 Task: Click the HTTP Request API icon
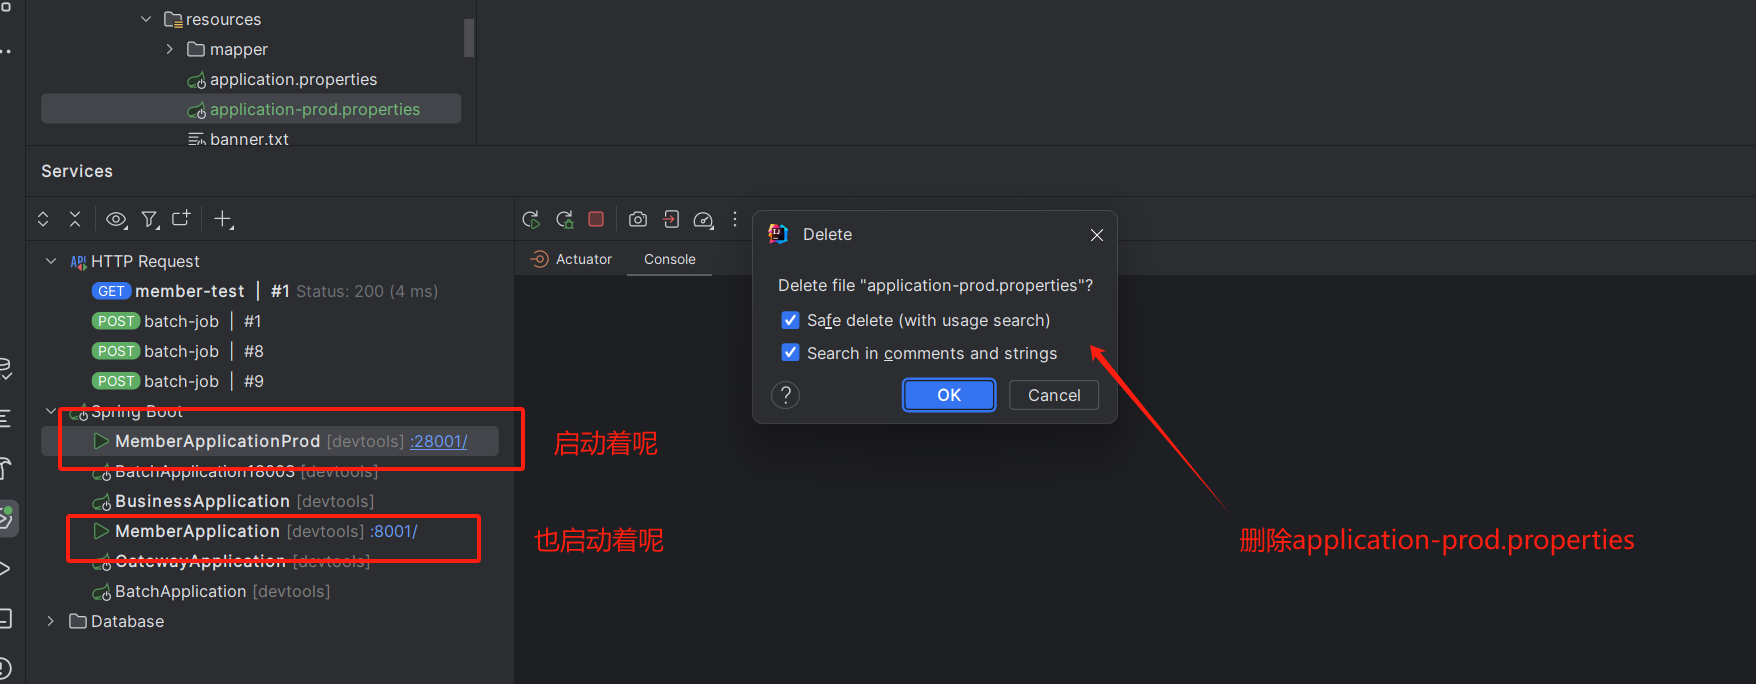[x=78, y=262]
